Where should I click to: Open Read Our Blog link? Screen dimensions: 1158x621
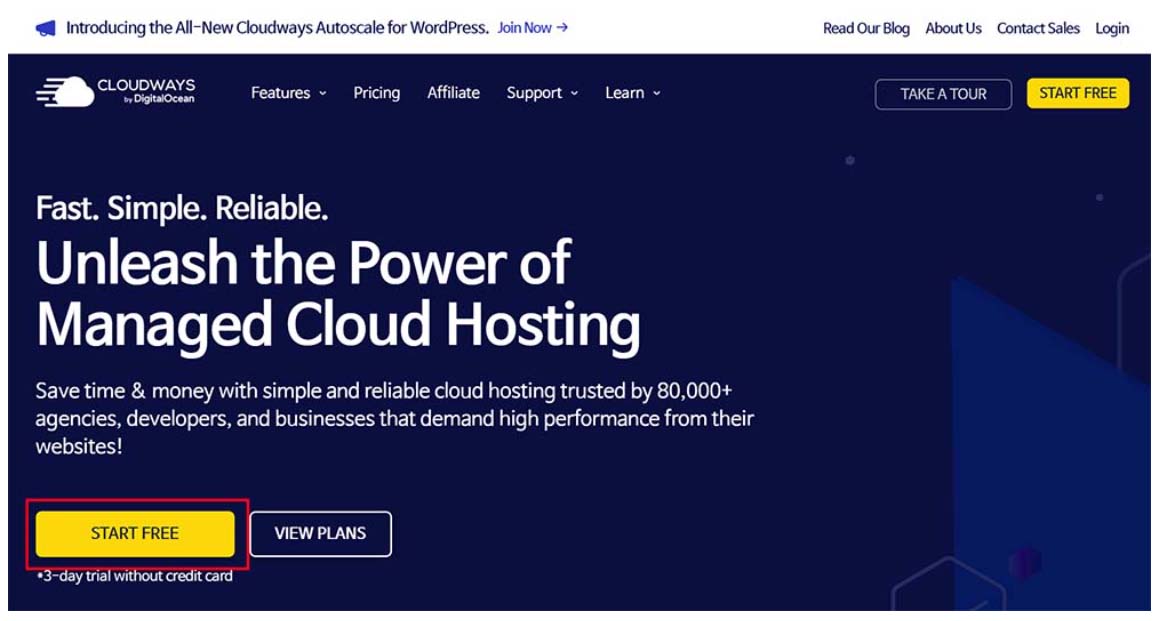coord(866,29)
